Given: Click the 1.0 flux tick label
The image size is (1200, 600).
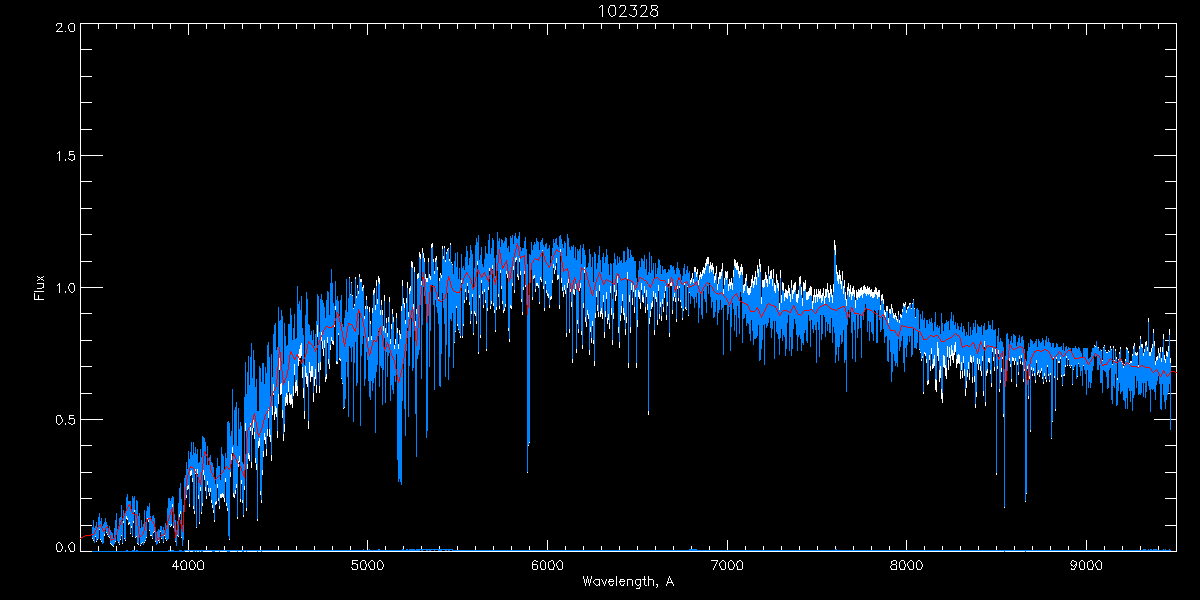Looking at the screenshot, I should coord(66,288).
